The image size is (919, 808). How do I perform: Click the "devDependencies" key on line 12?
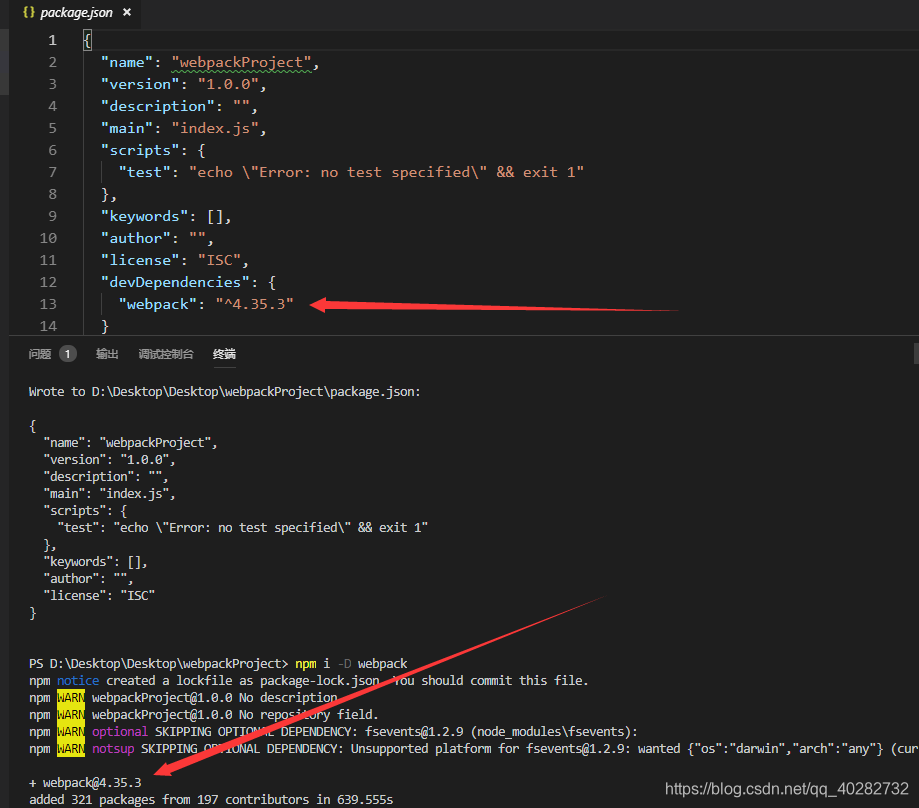[x=175, y=282]
